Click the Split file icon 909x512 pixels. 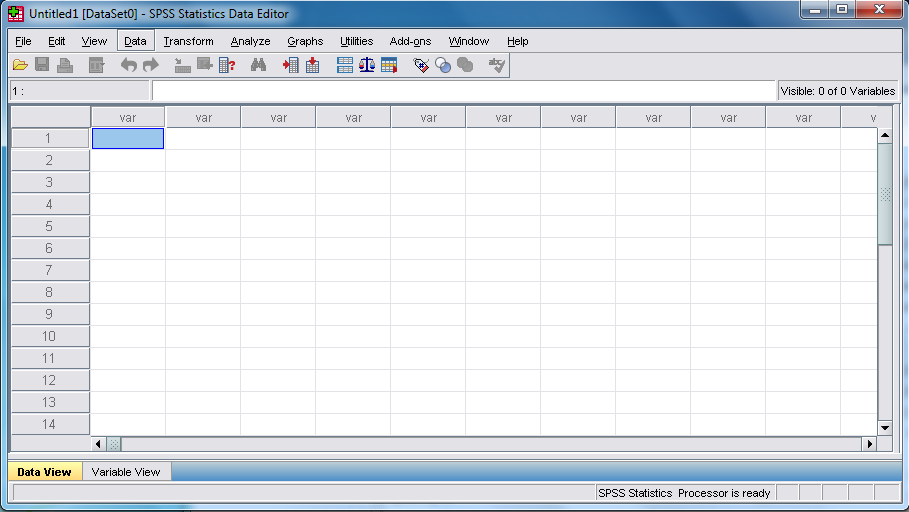[x=345, y=65]
